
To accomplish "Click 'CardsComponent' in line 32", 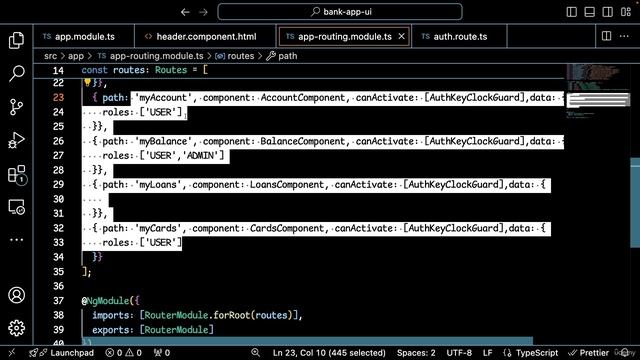I will pyautogui.click(x=287, y=228).
